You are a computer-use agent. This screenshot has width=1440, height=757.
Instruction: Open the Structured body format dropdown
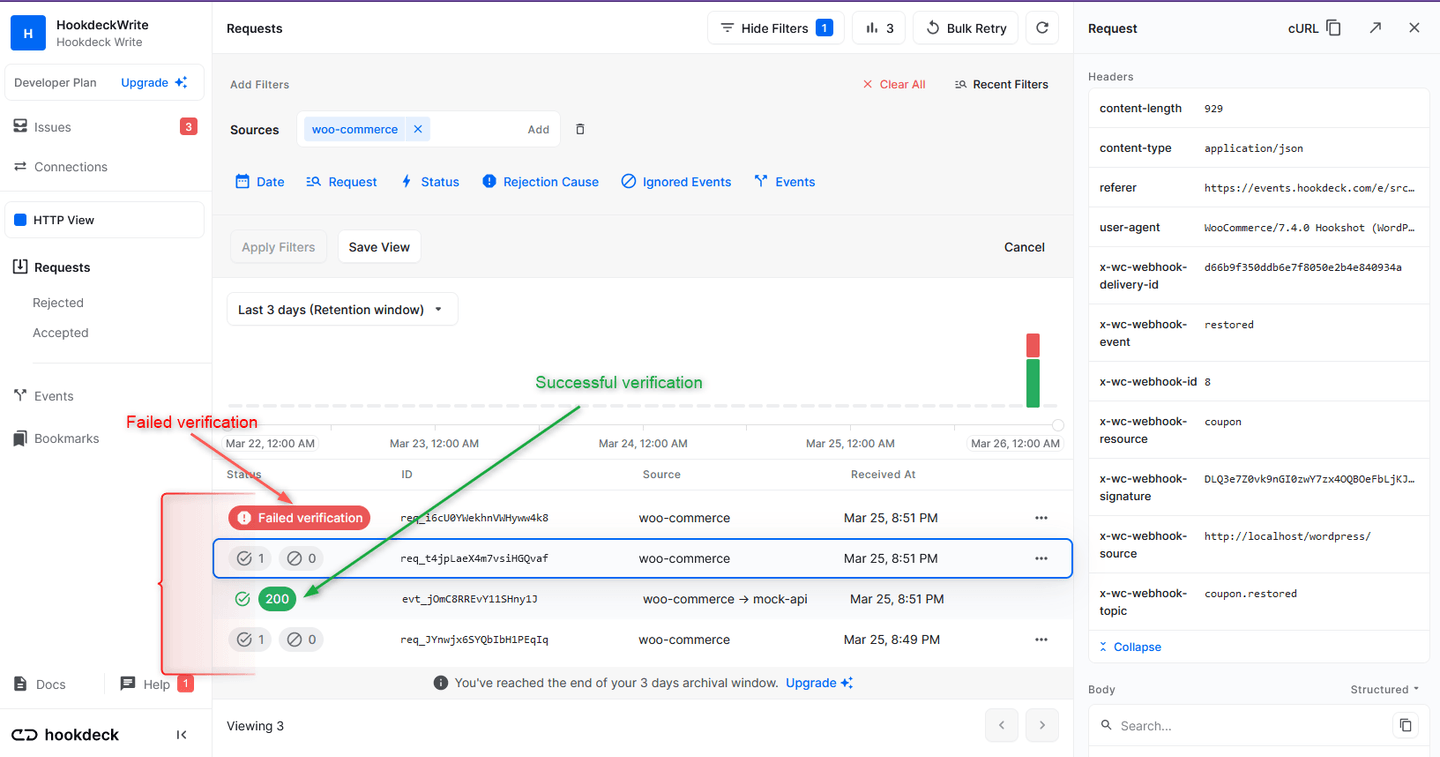[x=1383, y=689]
